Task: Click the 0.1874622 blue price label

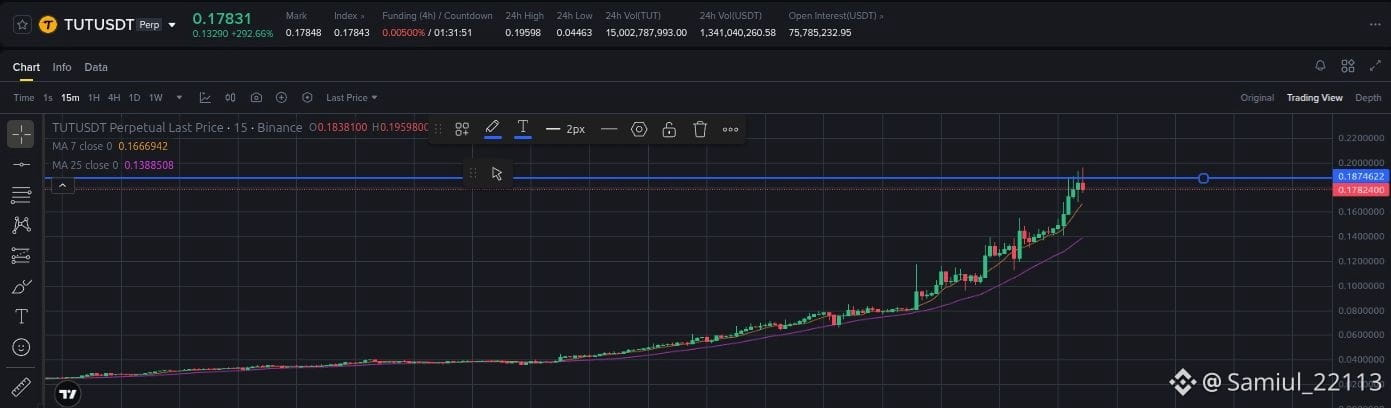Action: [1360, 176]
